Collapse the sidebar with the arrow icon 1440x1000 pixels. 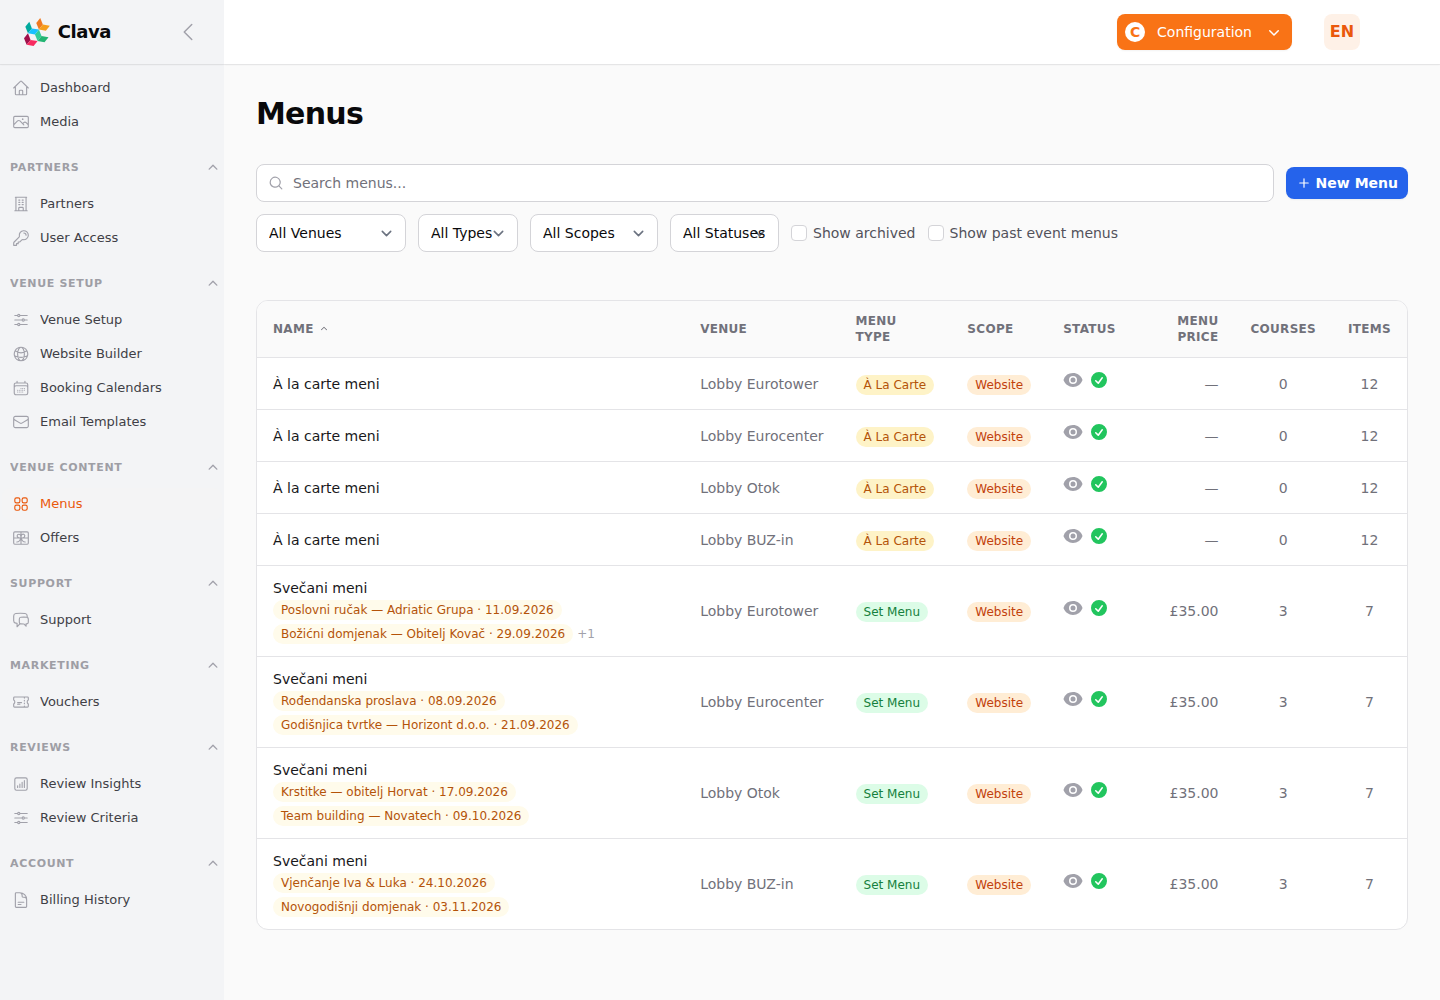click(x=188, y=32)
